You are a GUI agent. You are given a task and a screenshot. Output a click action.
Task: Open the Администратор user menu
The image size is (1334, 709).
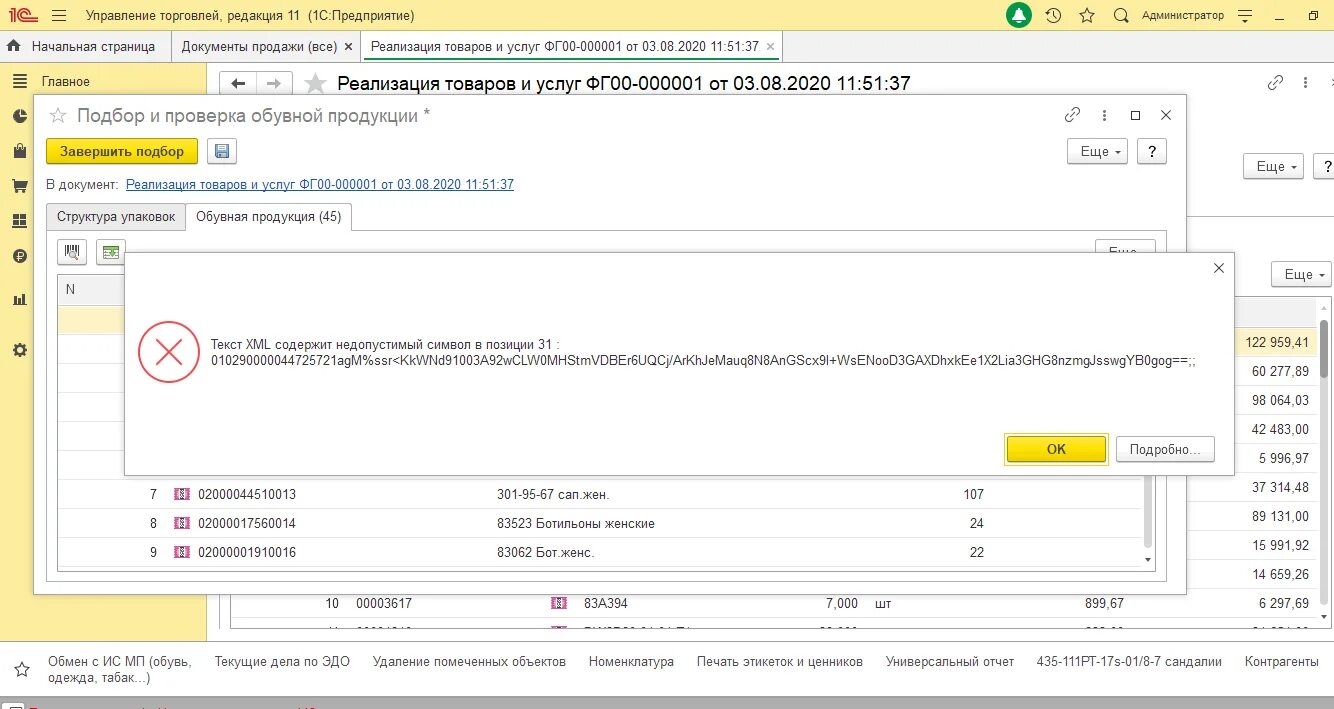(1183, 16)
